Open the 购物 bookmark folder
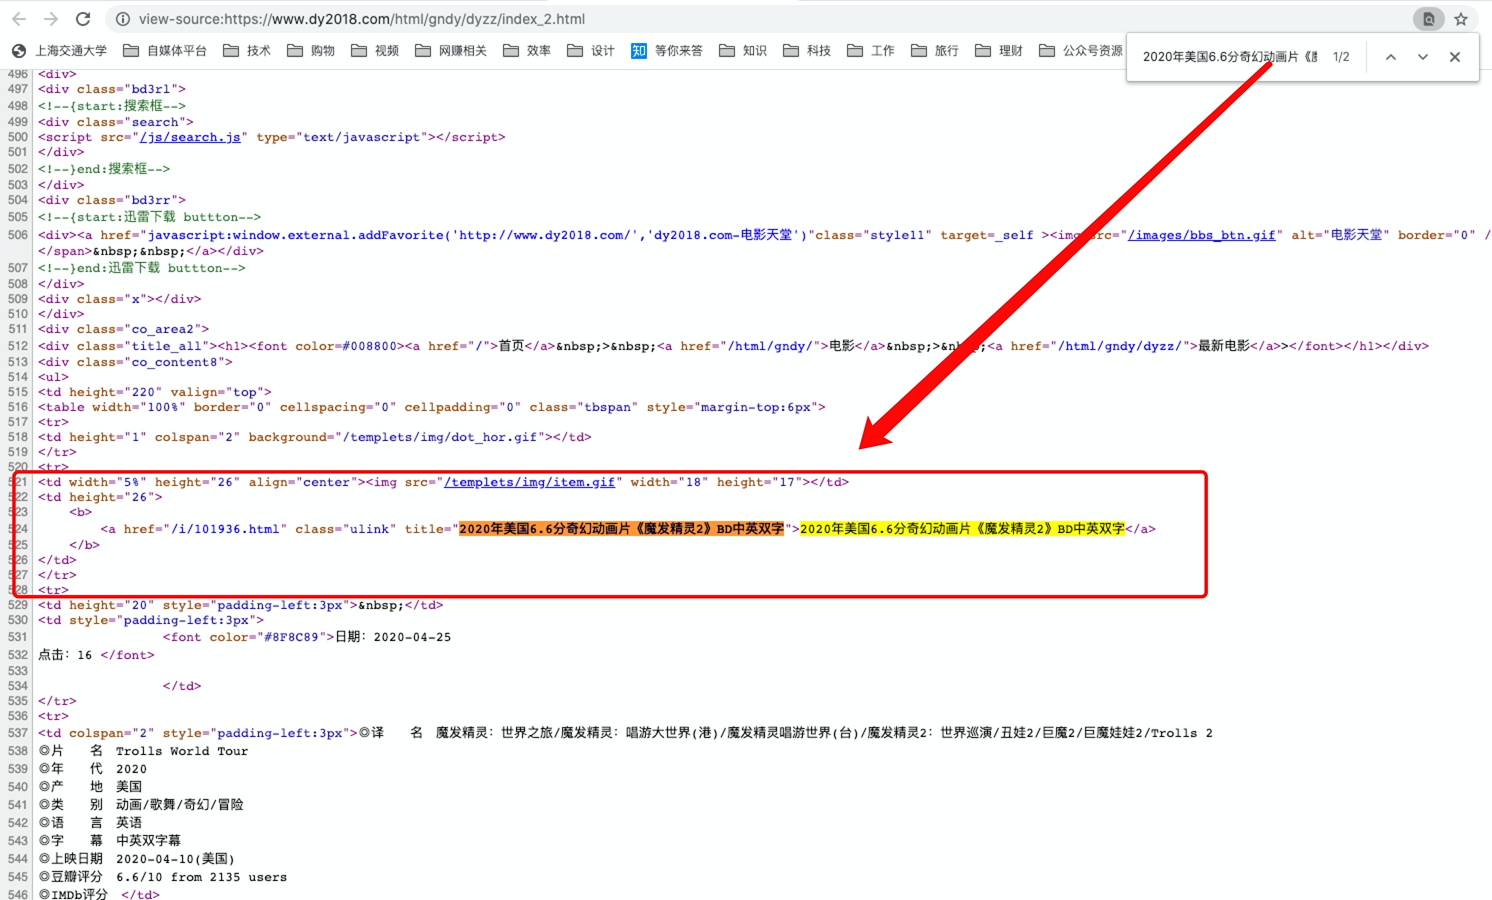 (x=311, y=51)
